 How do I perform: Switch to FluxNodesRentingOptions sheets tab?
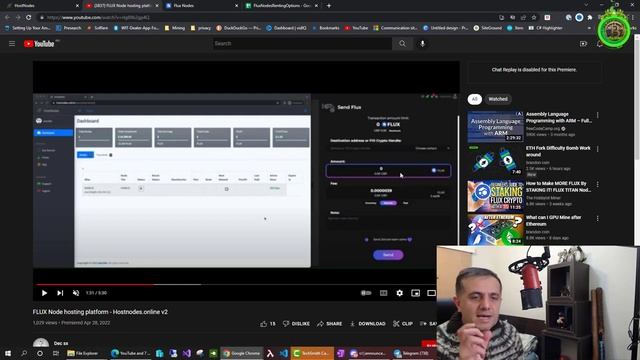pyautogui.click(x=282, y=6)
